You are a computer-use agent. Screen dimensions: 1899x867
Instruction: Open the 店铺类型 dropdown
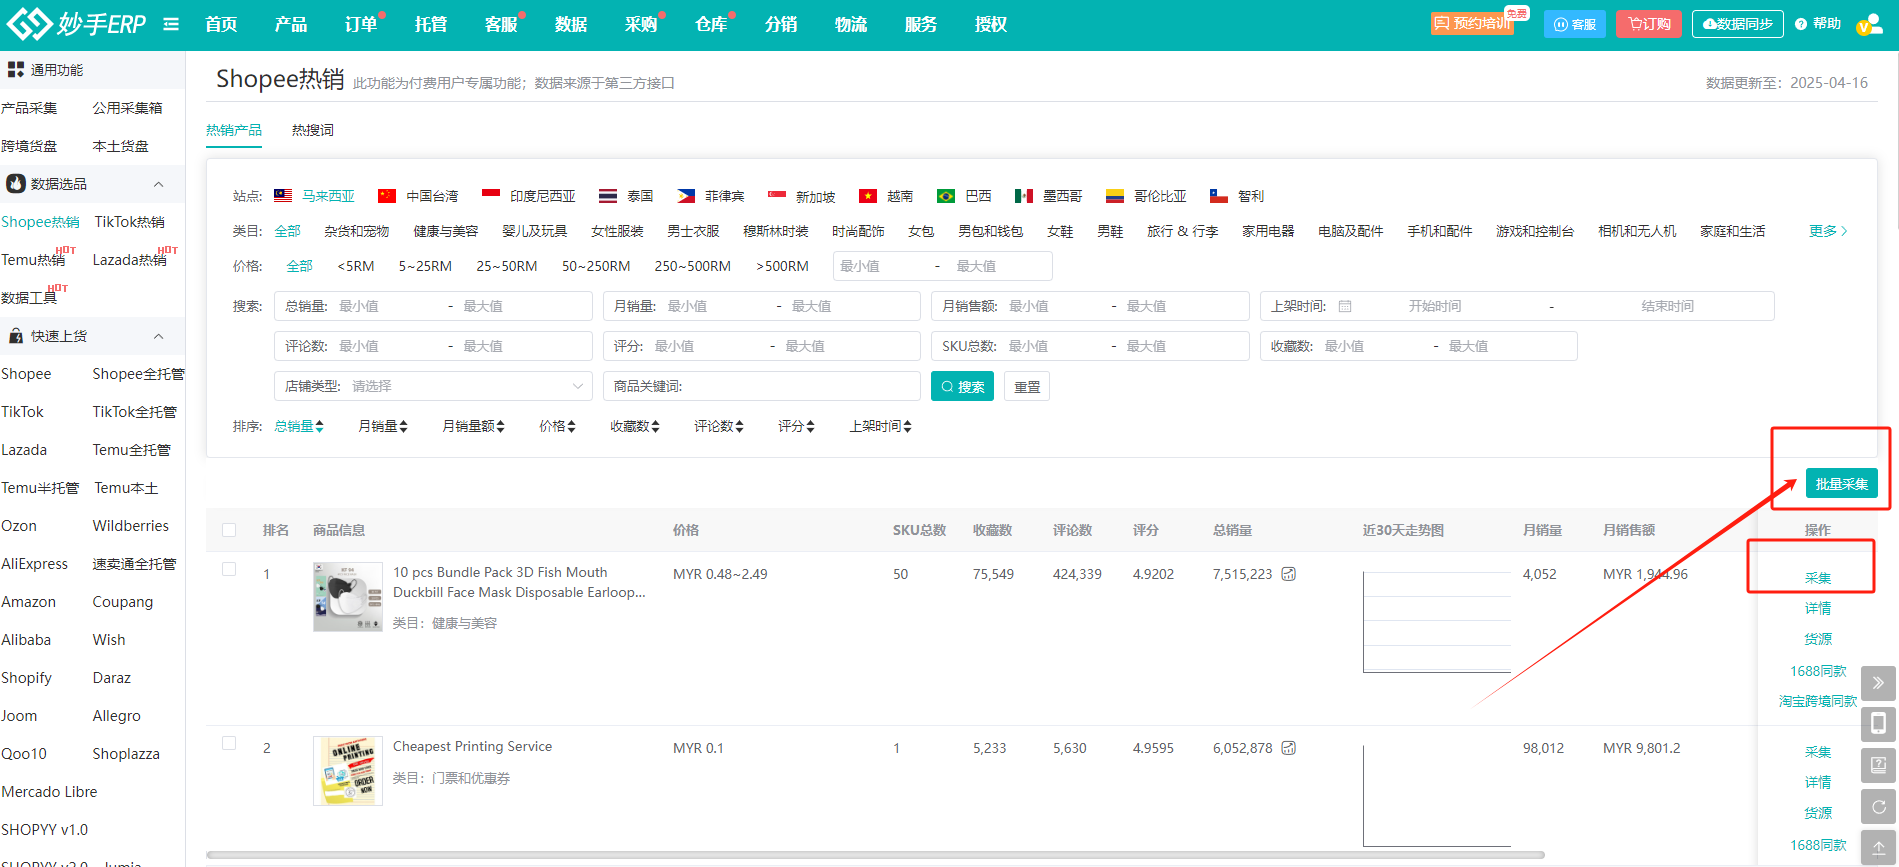[x=433, y=386]
